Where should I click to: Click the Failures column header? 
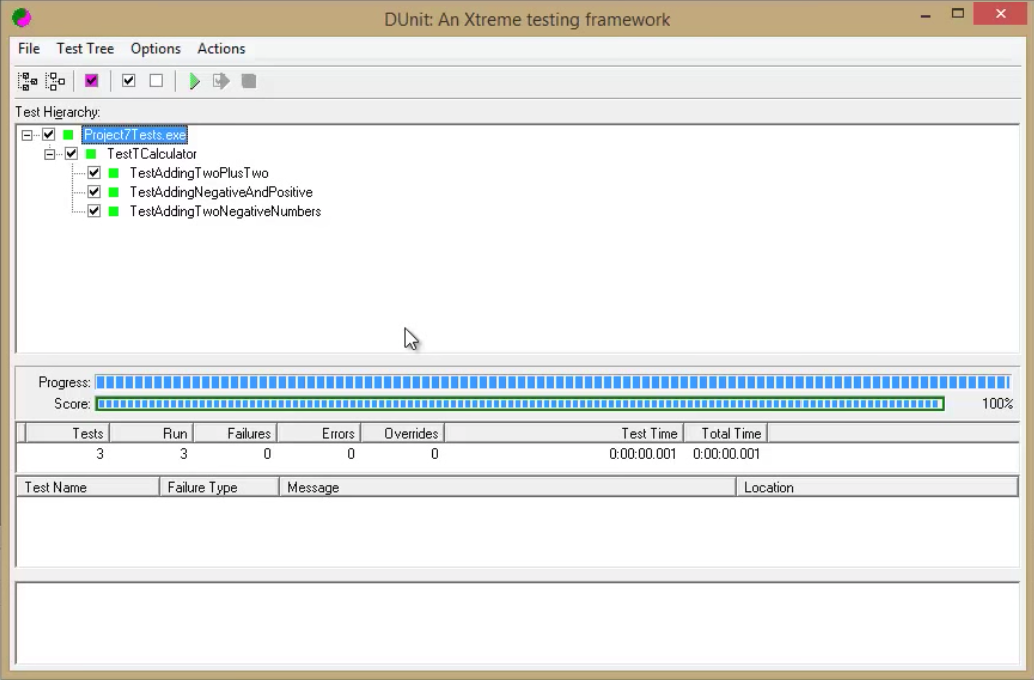coord(235,433)
